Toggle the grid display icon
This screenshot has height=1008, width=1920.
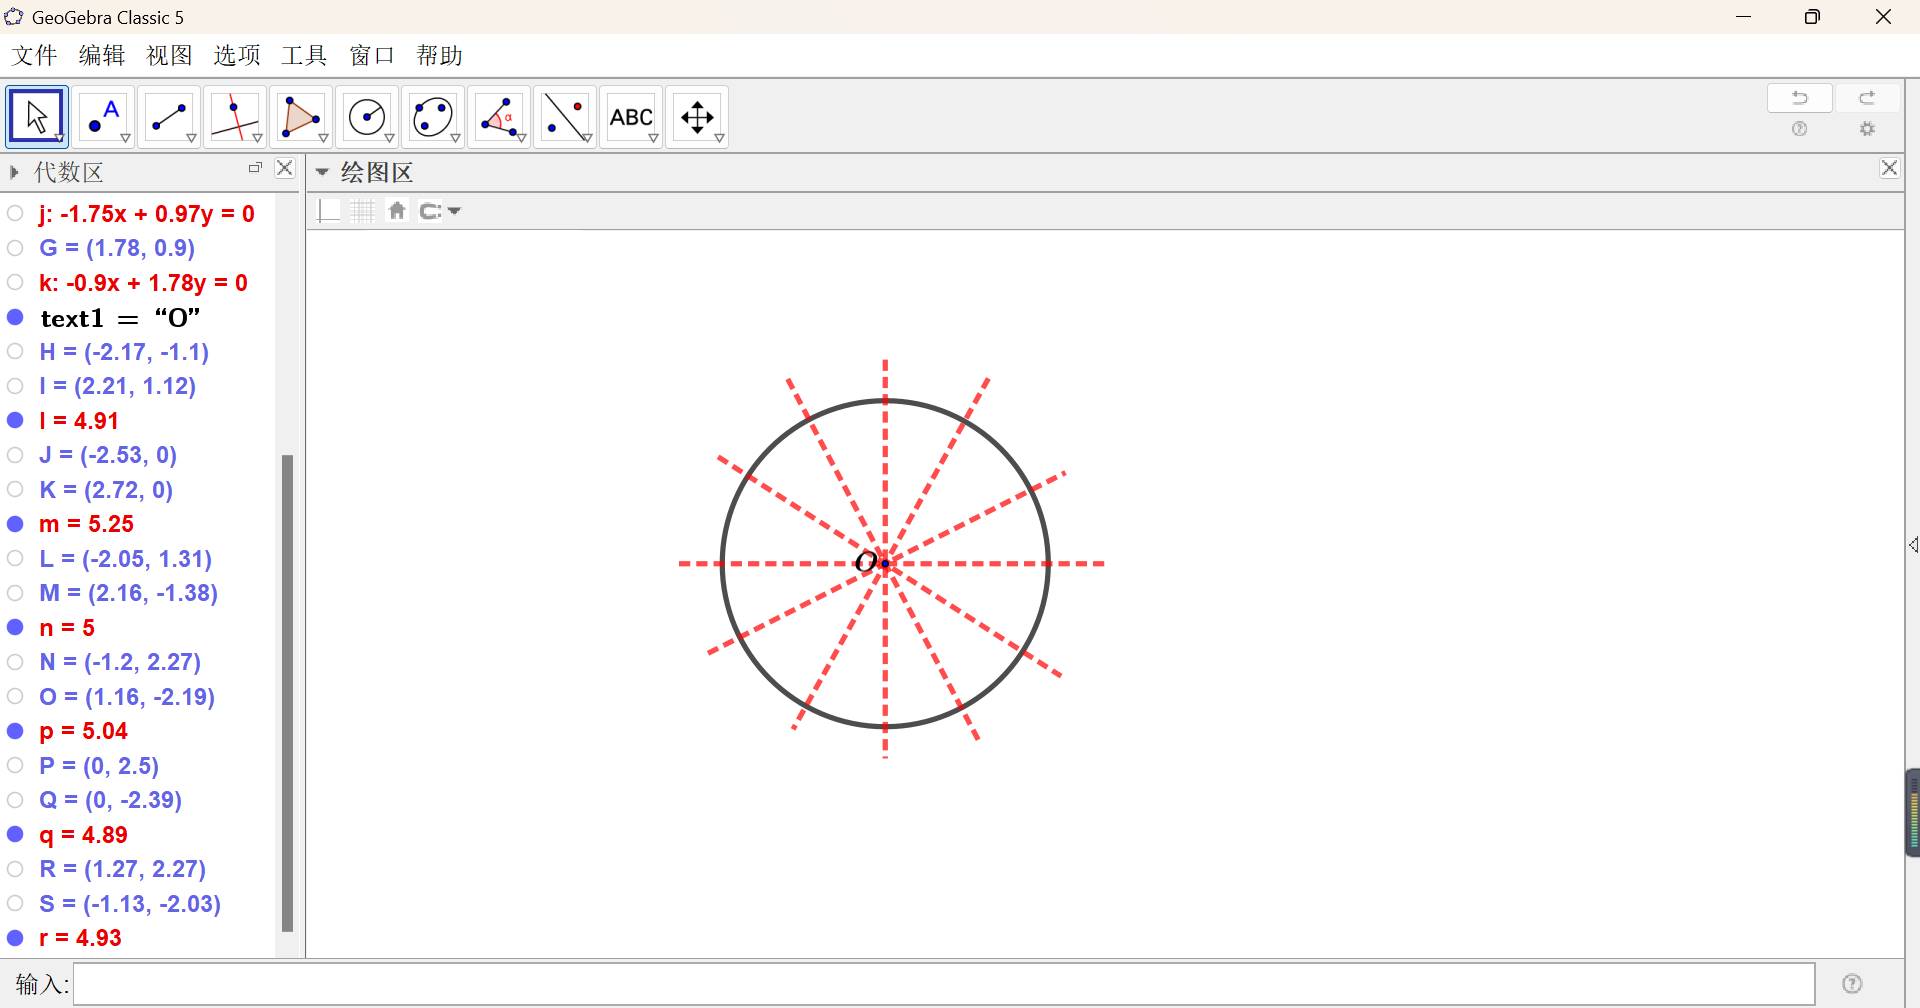pos(363,211)
